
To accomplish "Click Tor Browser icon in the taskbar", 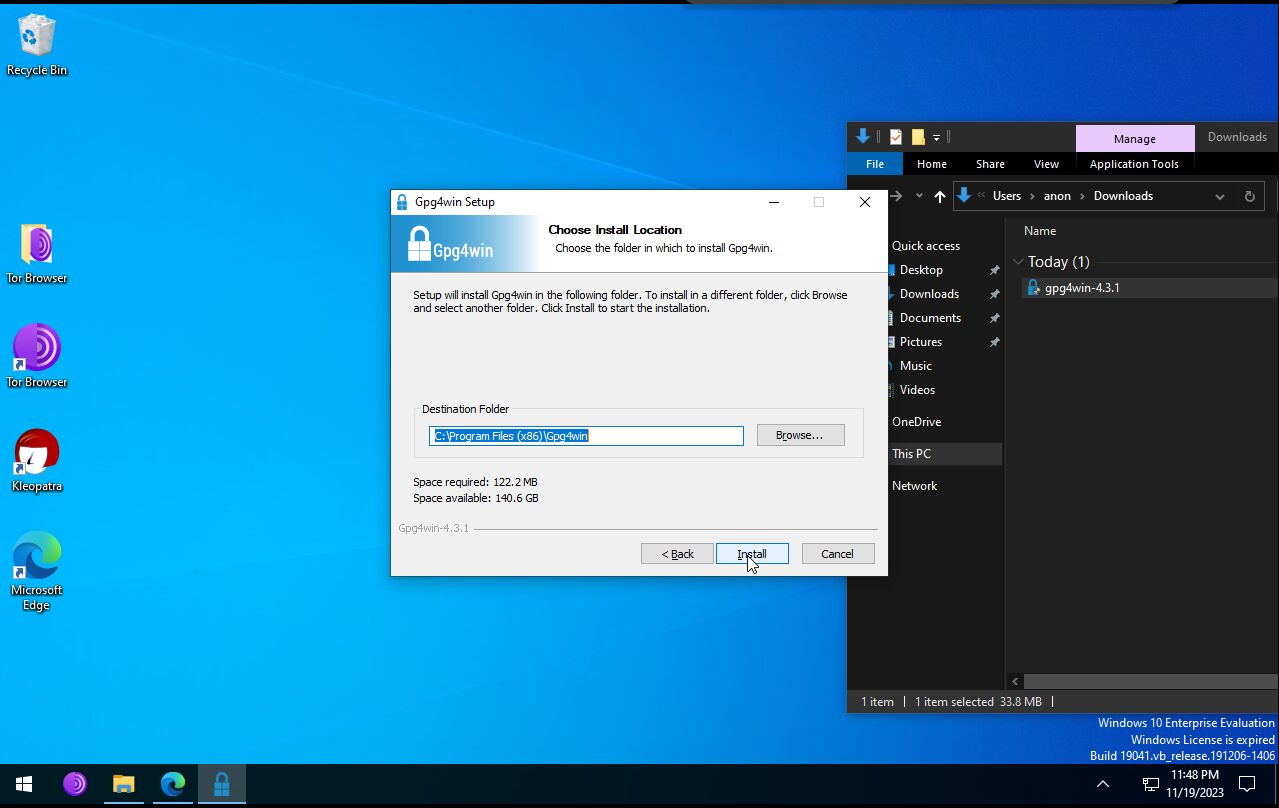I will [x=75, y=784].
